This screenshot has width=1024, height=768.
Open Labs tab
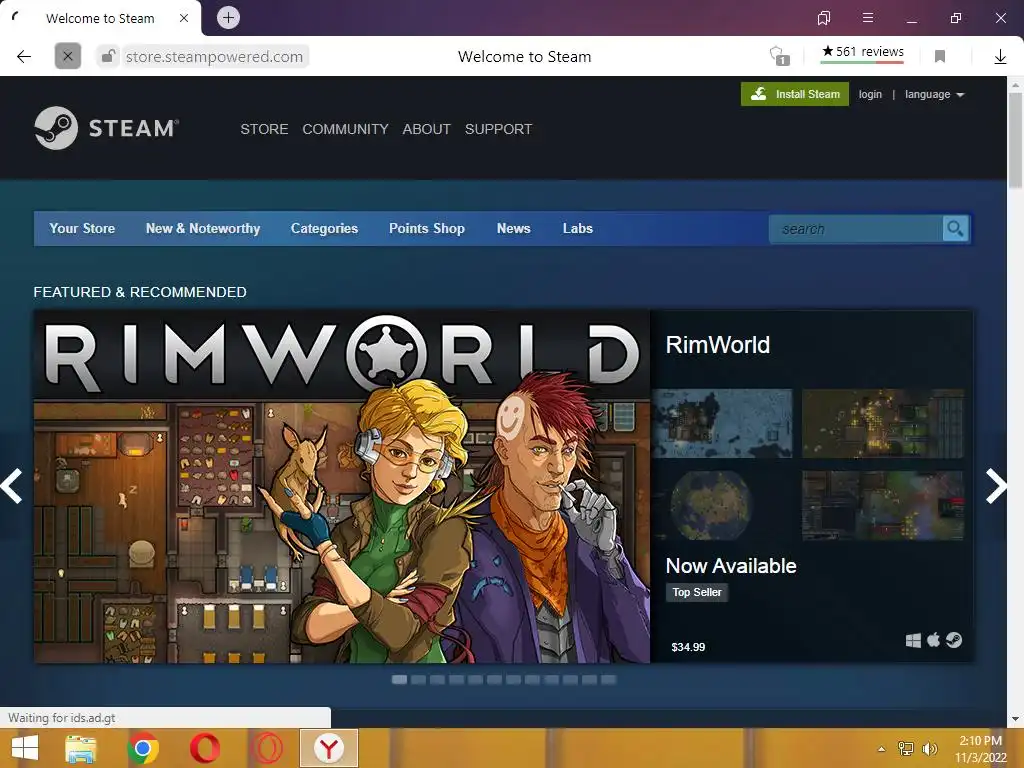[577, 228]
